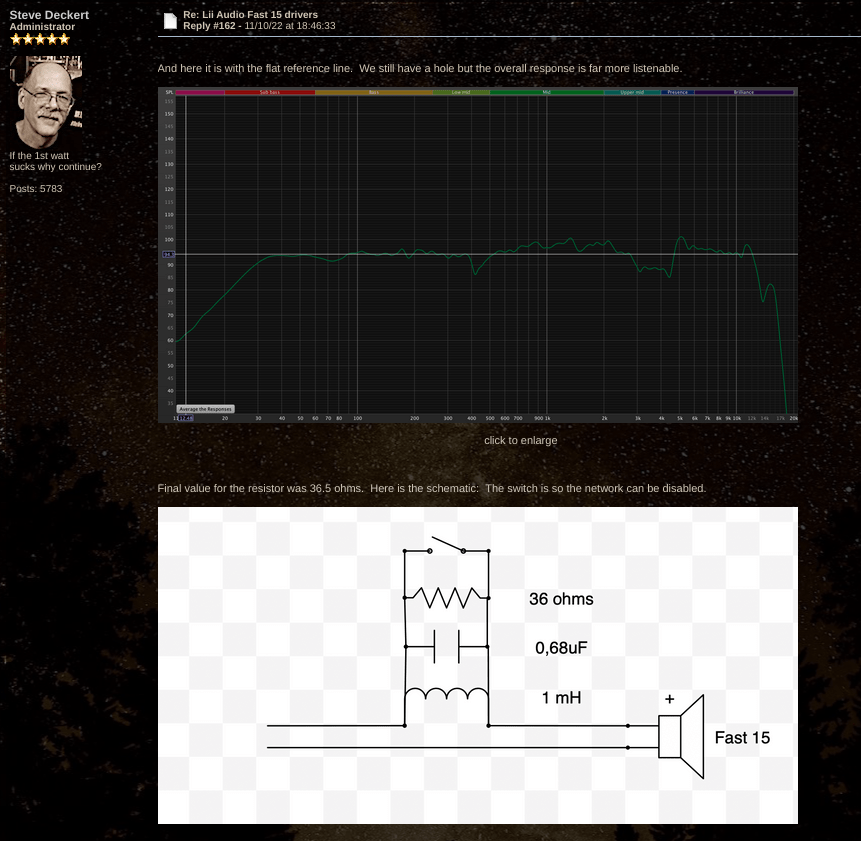Viewport: 861px width, 841px height.
Task: Click the '11/10/22 at 18:46:33' timestamp
Action: [x=290, y=26]
